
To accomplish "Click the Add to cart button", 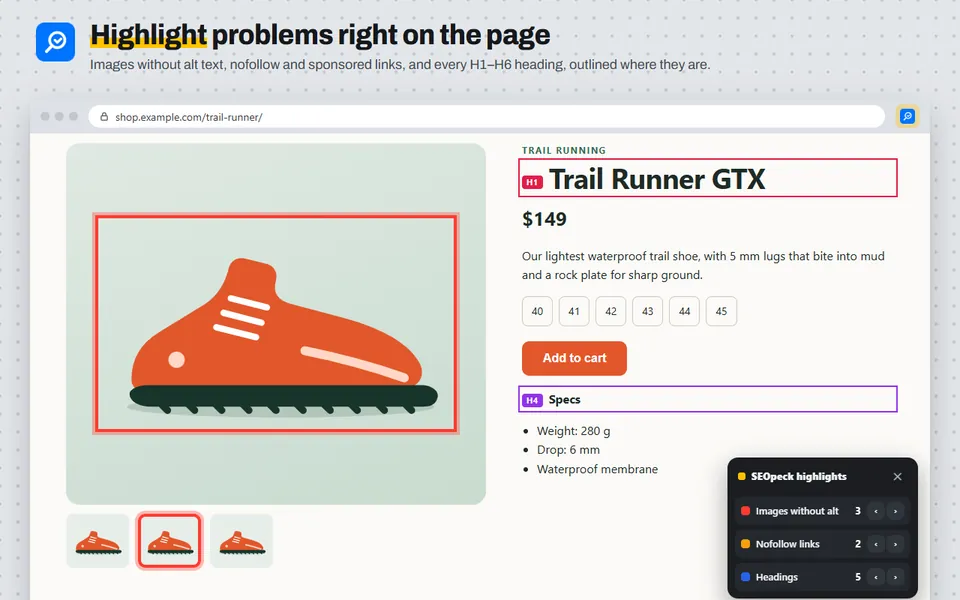I will 574,358.
